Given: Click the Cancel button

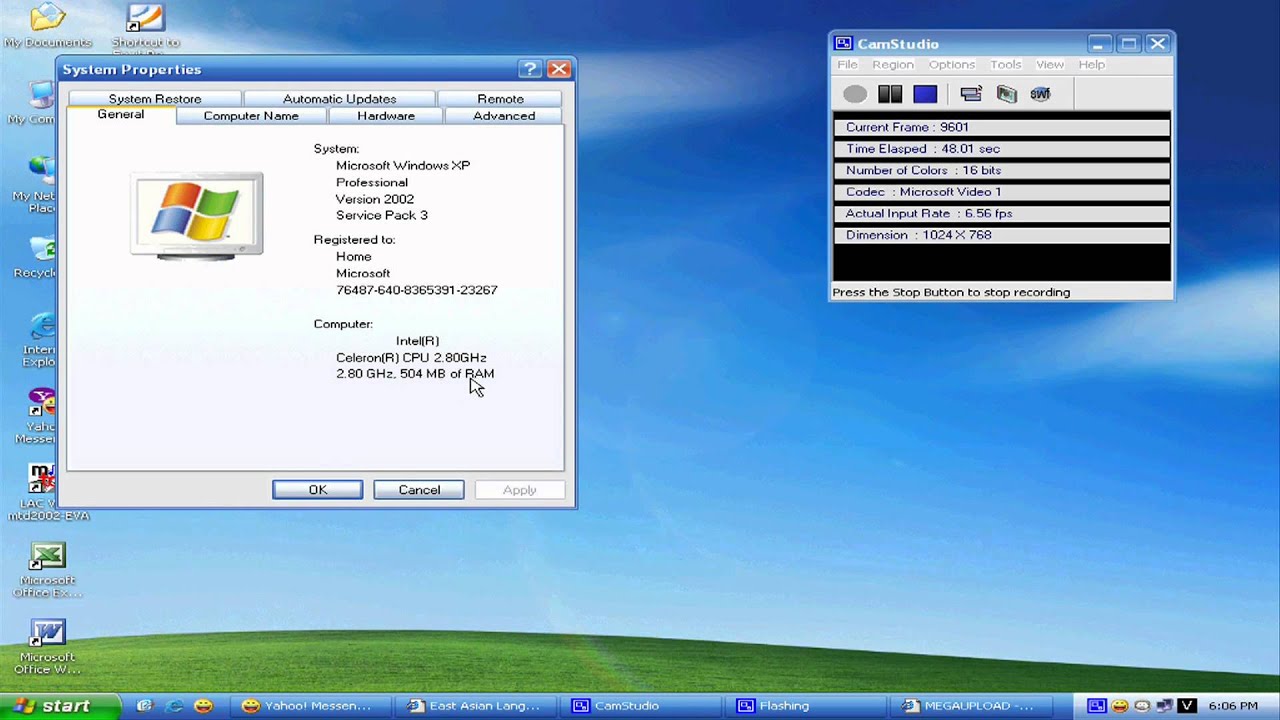Looking at the screenshot, I should tap(419, 490).
